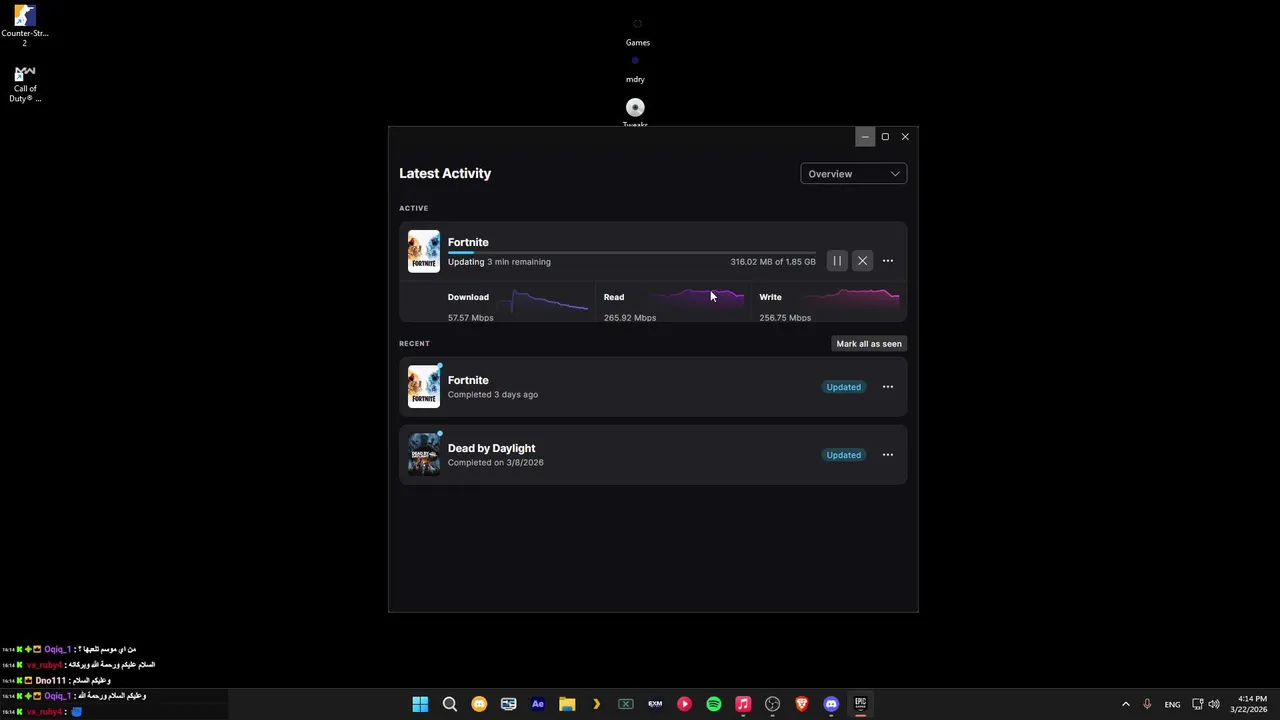
Task: Select the mdry desktop icon
Action: (635, 69)
